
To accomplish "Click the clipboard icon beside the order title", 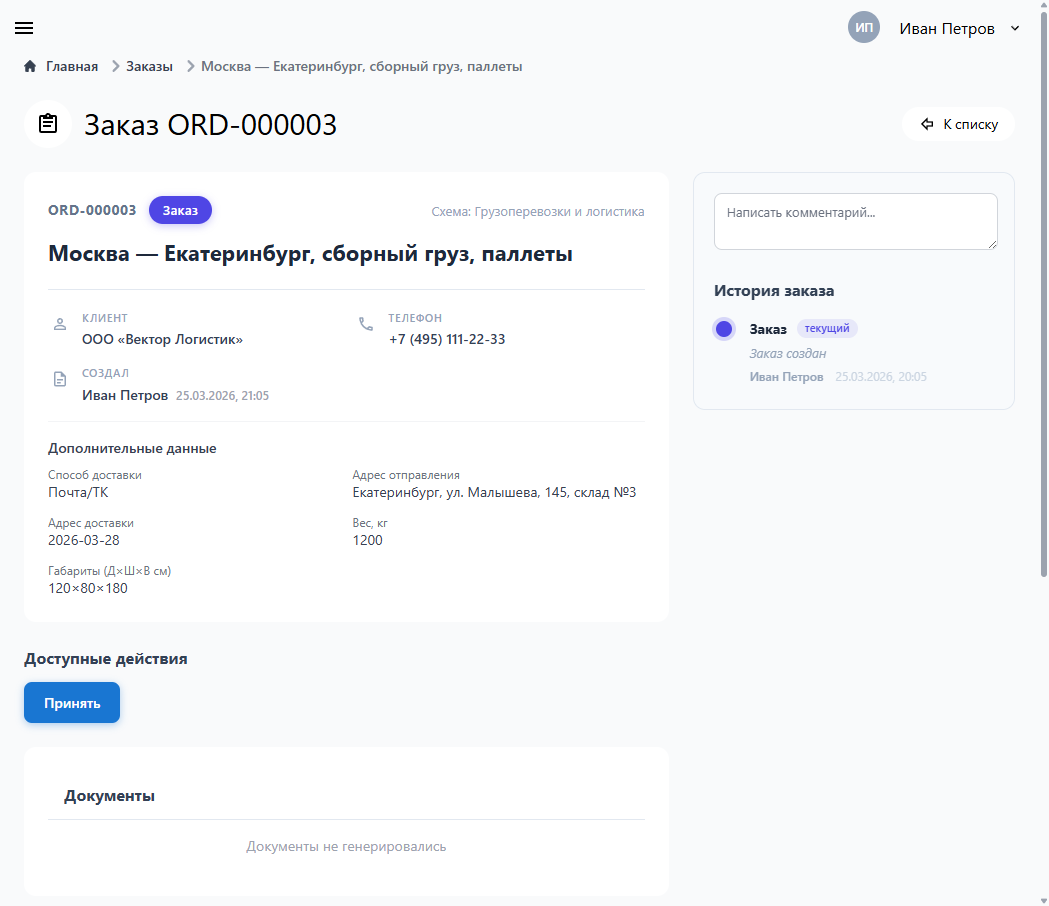I will pos(46,123).
